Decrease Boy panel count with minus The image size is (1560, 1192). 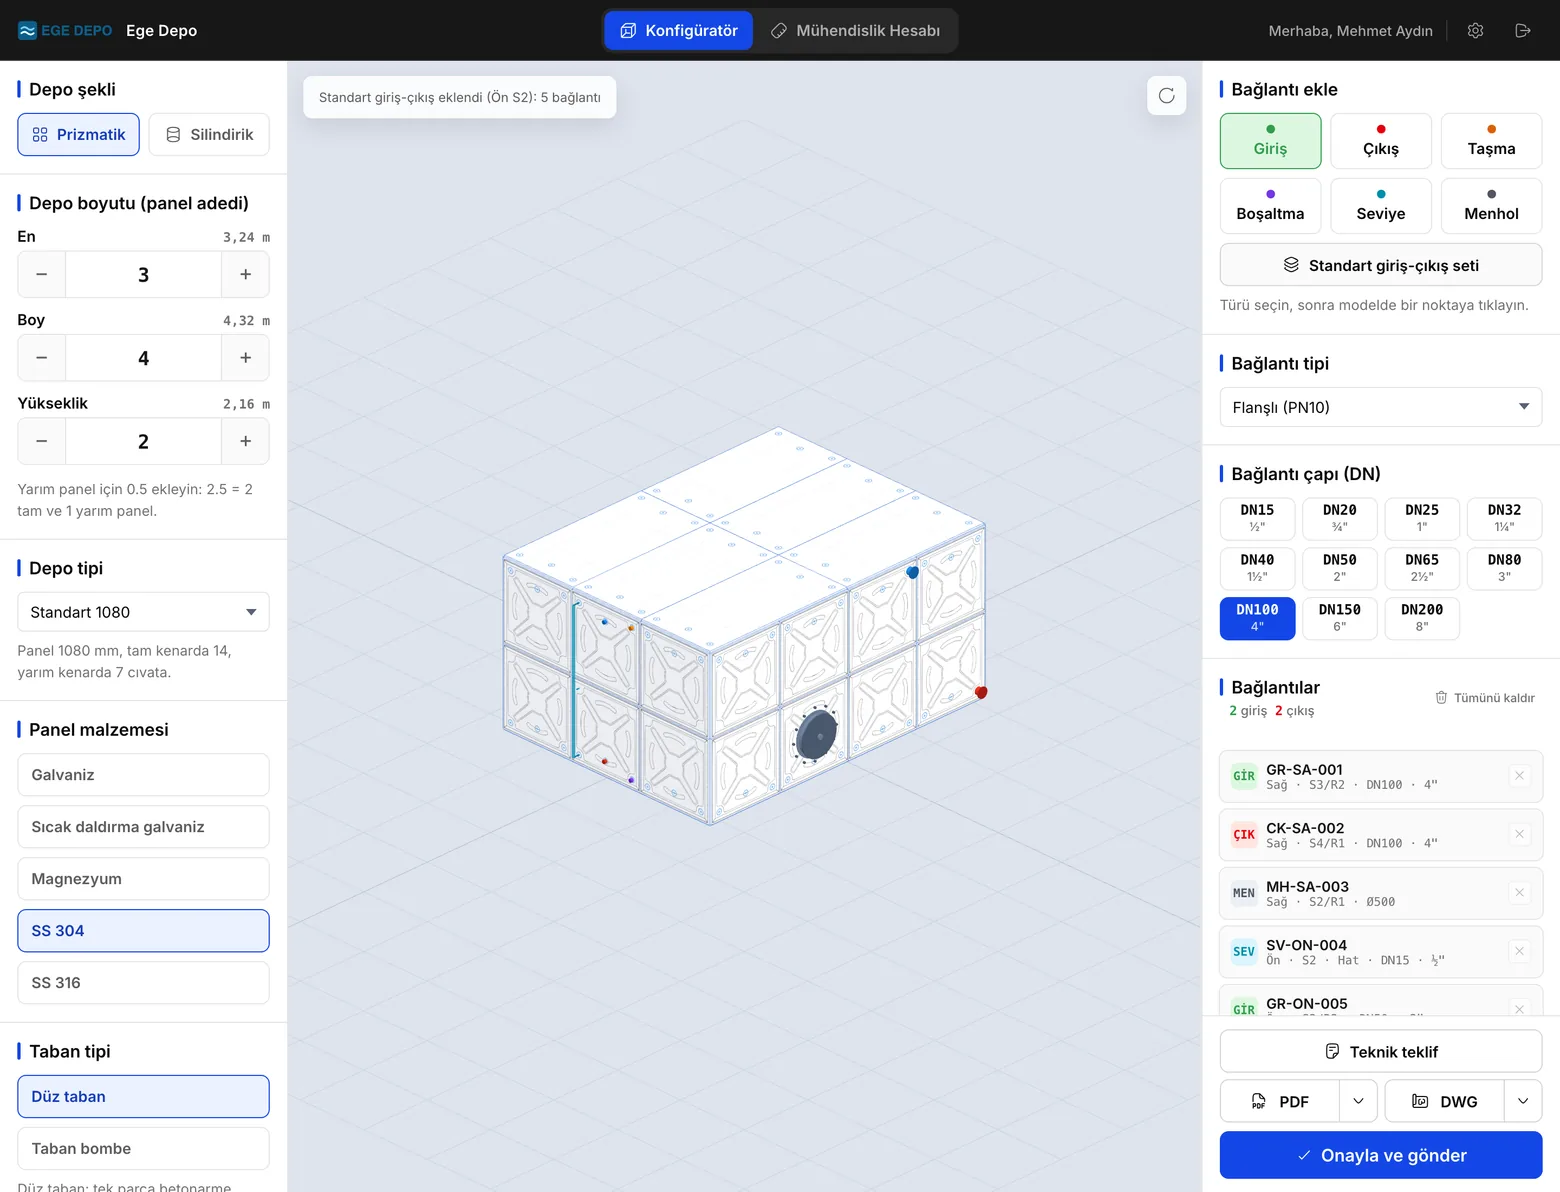[42, 358]
